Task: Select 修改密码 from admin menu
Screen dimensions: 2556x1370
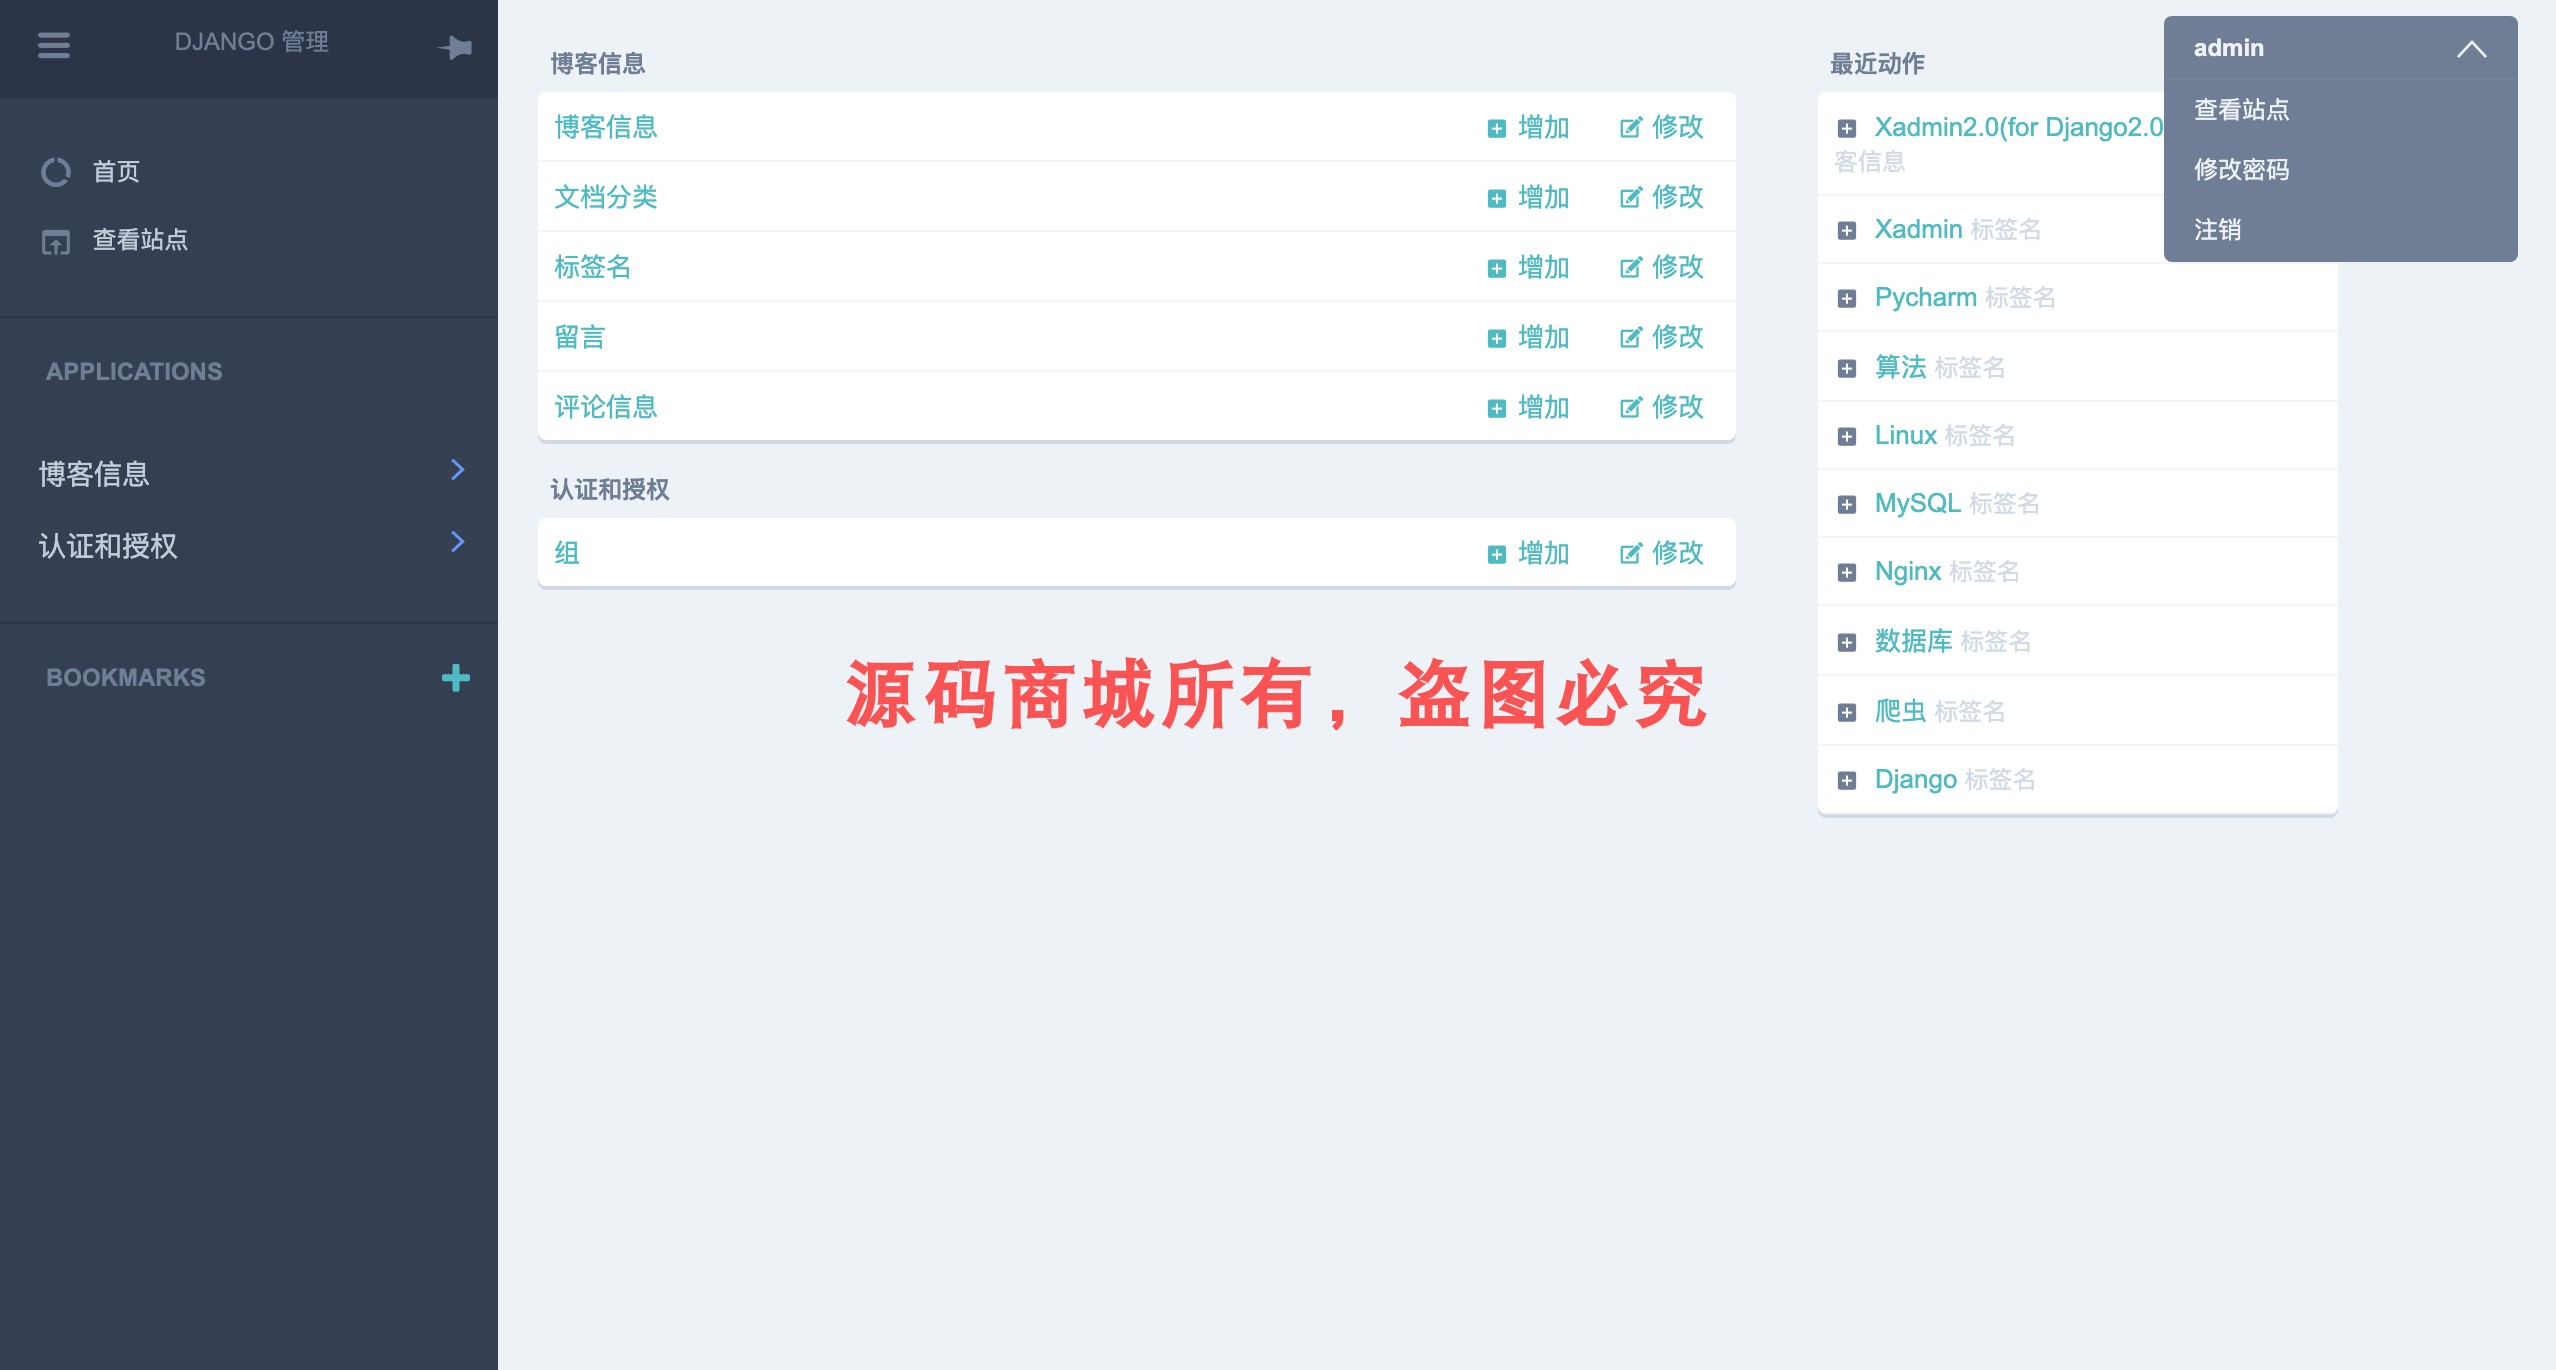Action: [2241, 169]
